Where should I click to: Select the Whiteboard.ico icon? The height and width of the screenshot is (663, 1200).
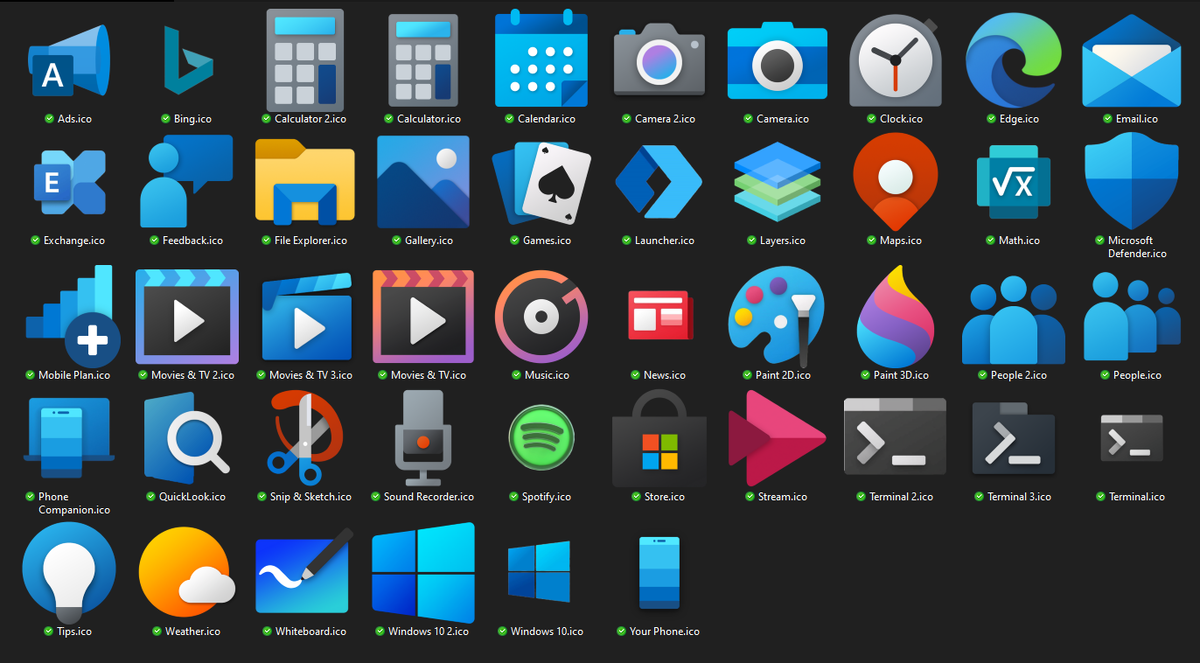point(305,572)
